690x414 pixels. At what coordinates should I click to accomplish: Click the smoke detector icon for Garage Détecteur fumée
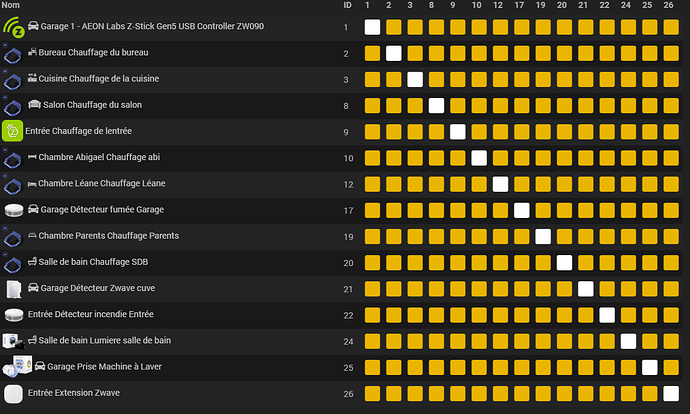pyautogui.click(x=13, y=209)
